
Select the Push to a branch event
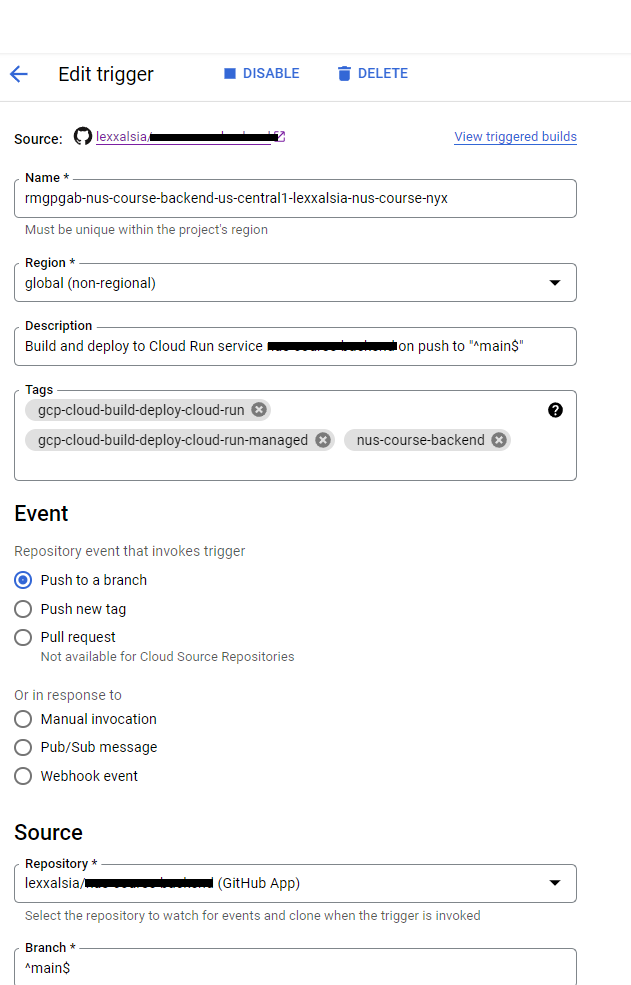22,580
